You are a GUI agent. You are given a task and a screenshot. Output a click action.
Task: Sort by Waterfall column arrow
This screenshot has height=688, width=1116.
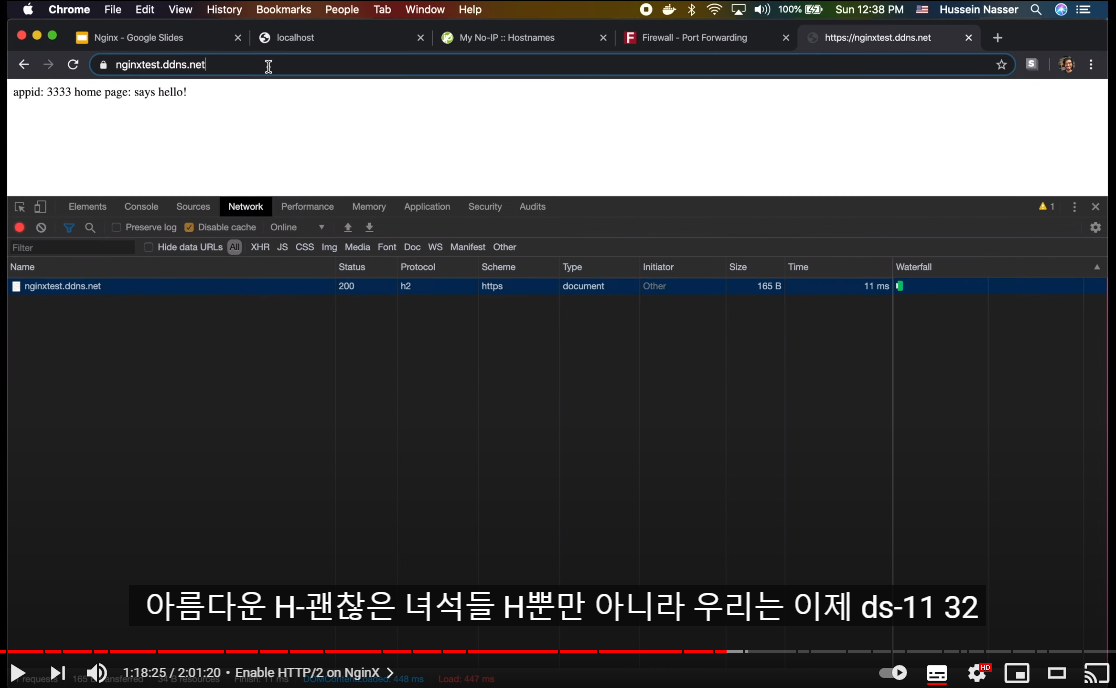pyautogui.click(x=1097, y=268)
